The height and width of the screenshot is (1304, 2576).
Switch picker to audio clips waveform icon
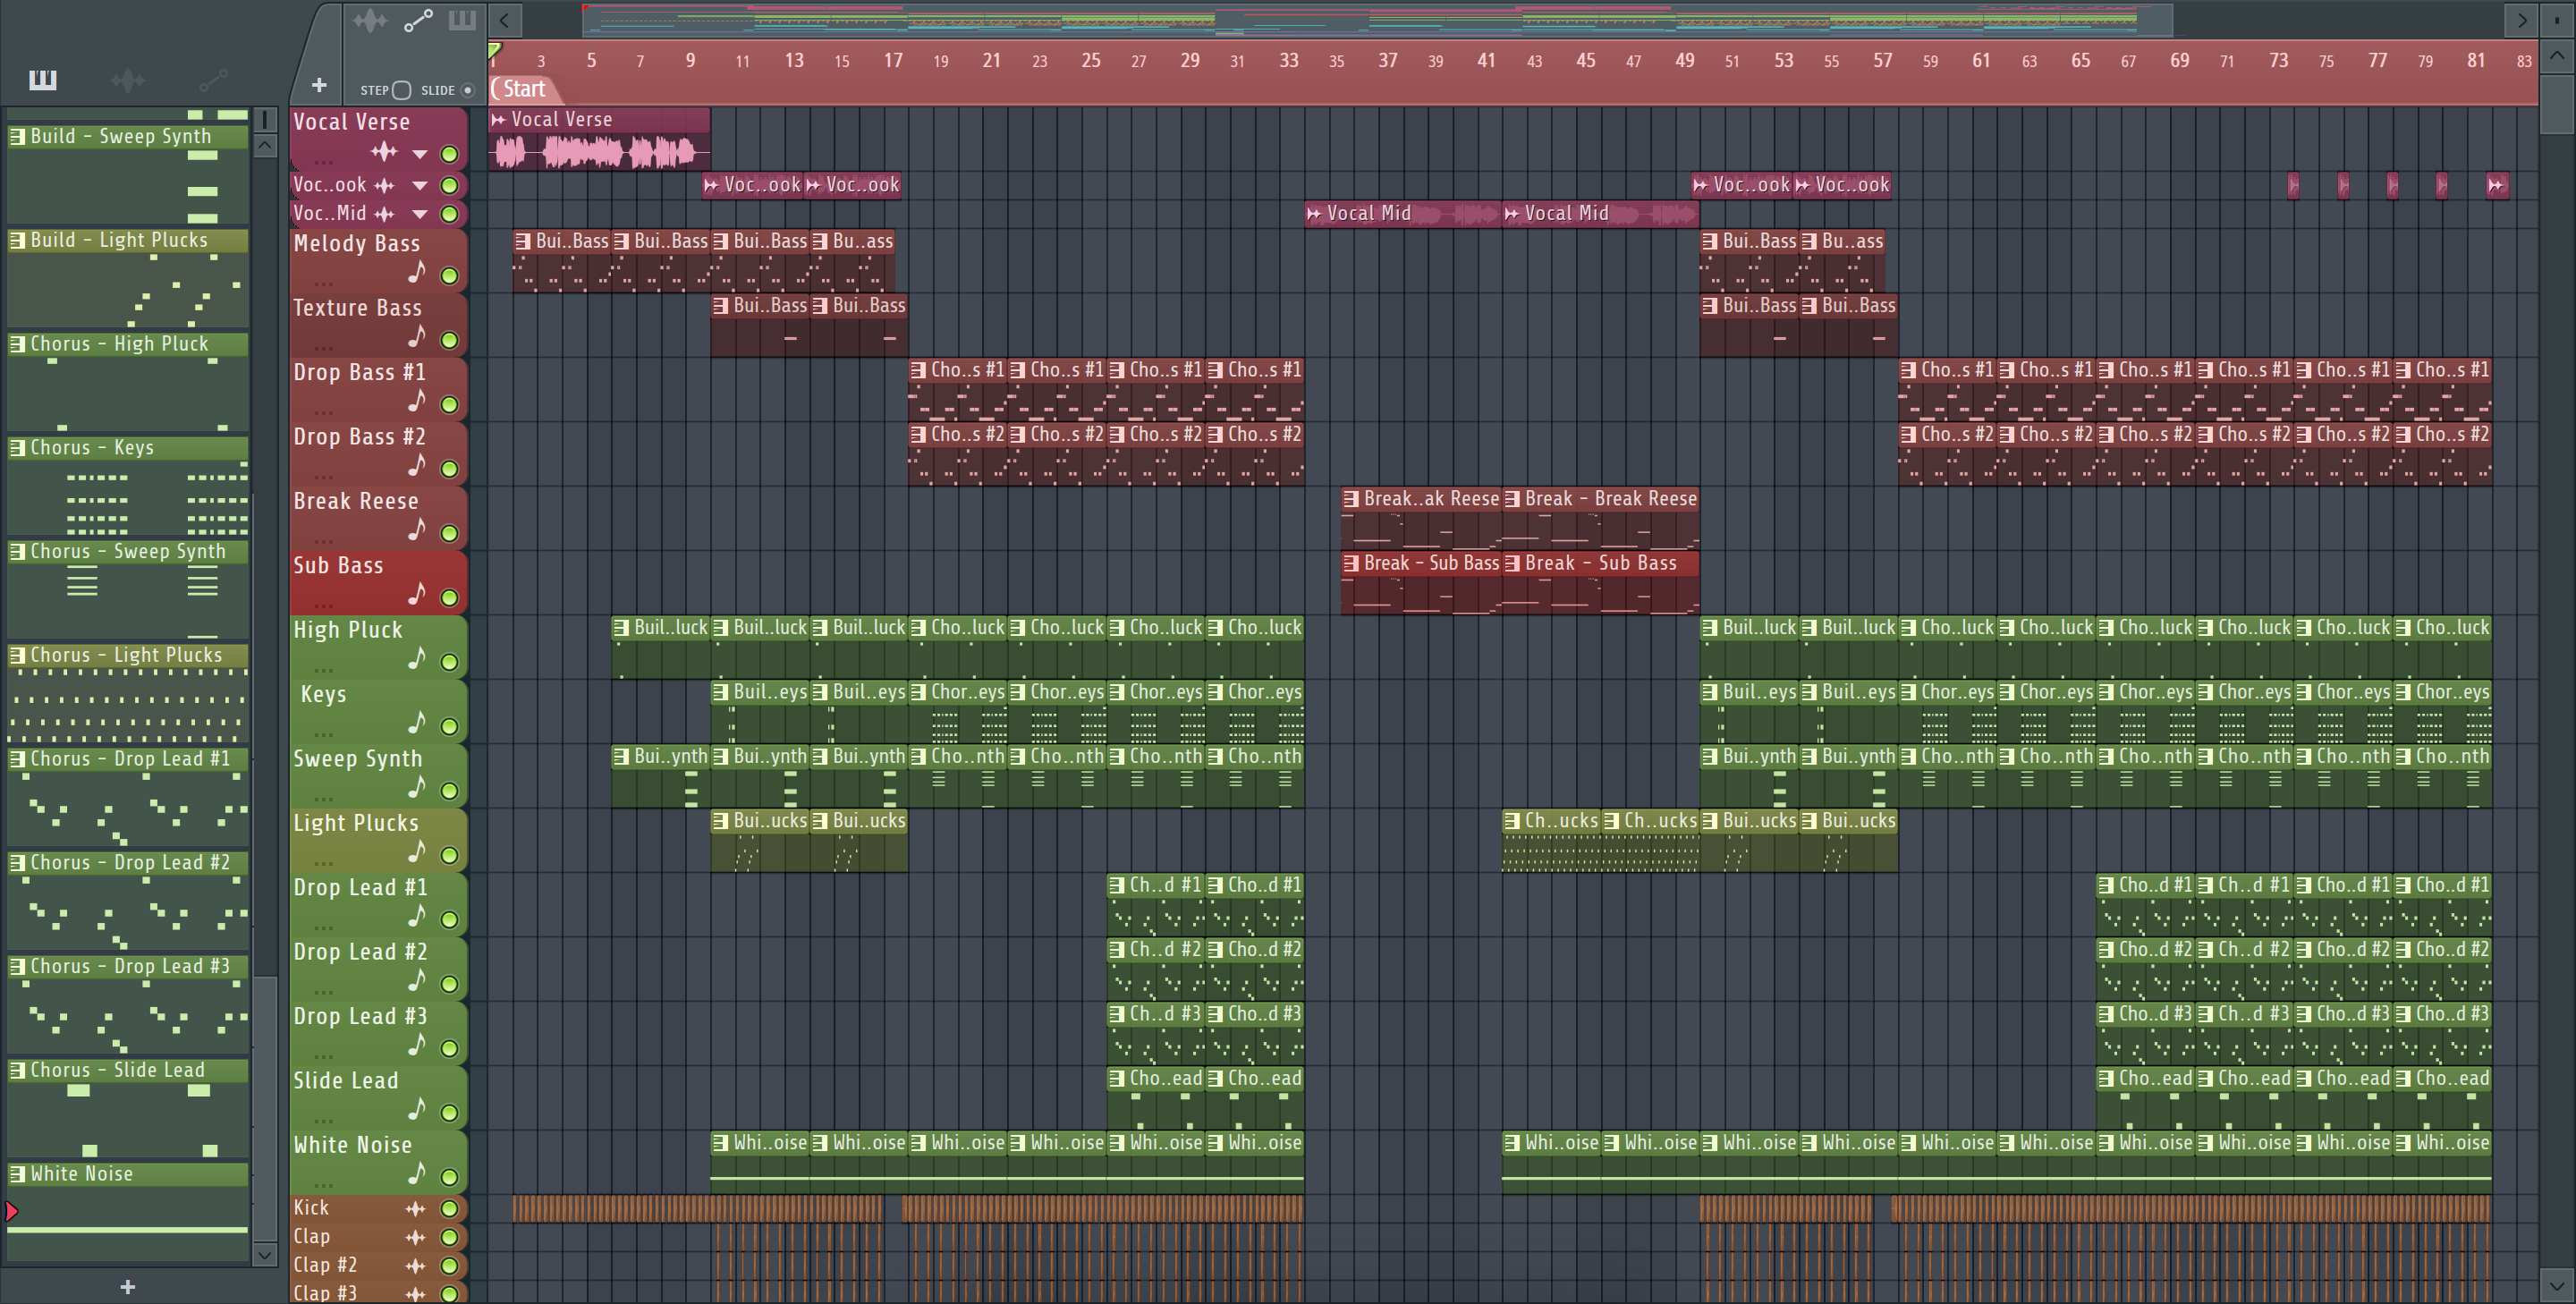pos(128,80)
